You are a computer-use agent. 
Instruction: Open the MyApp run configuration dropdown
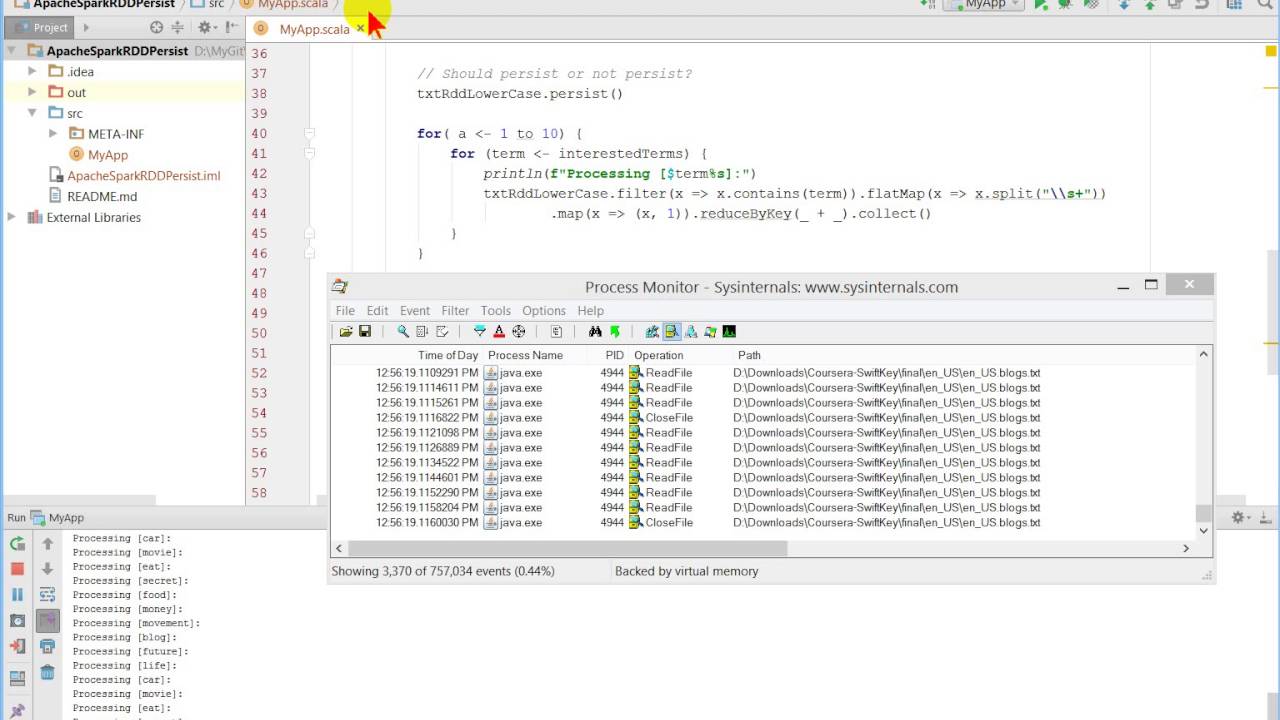click(x=985, y=5)
